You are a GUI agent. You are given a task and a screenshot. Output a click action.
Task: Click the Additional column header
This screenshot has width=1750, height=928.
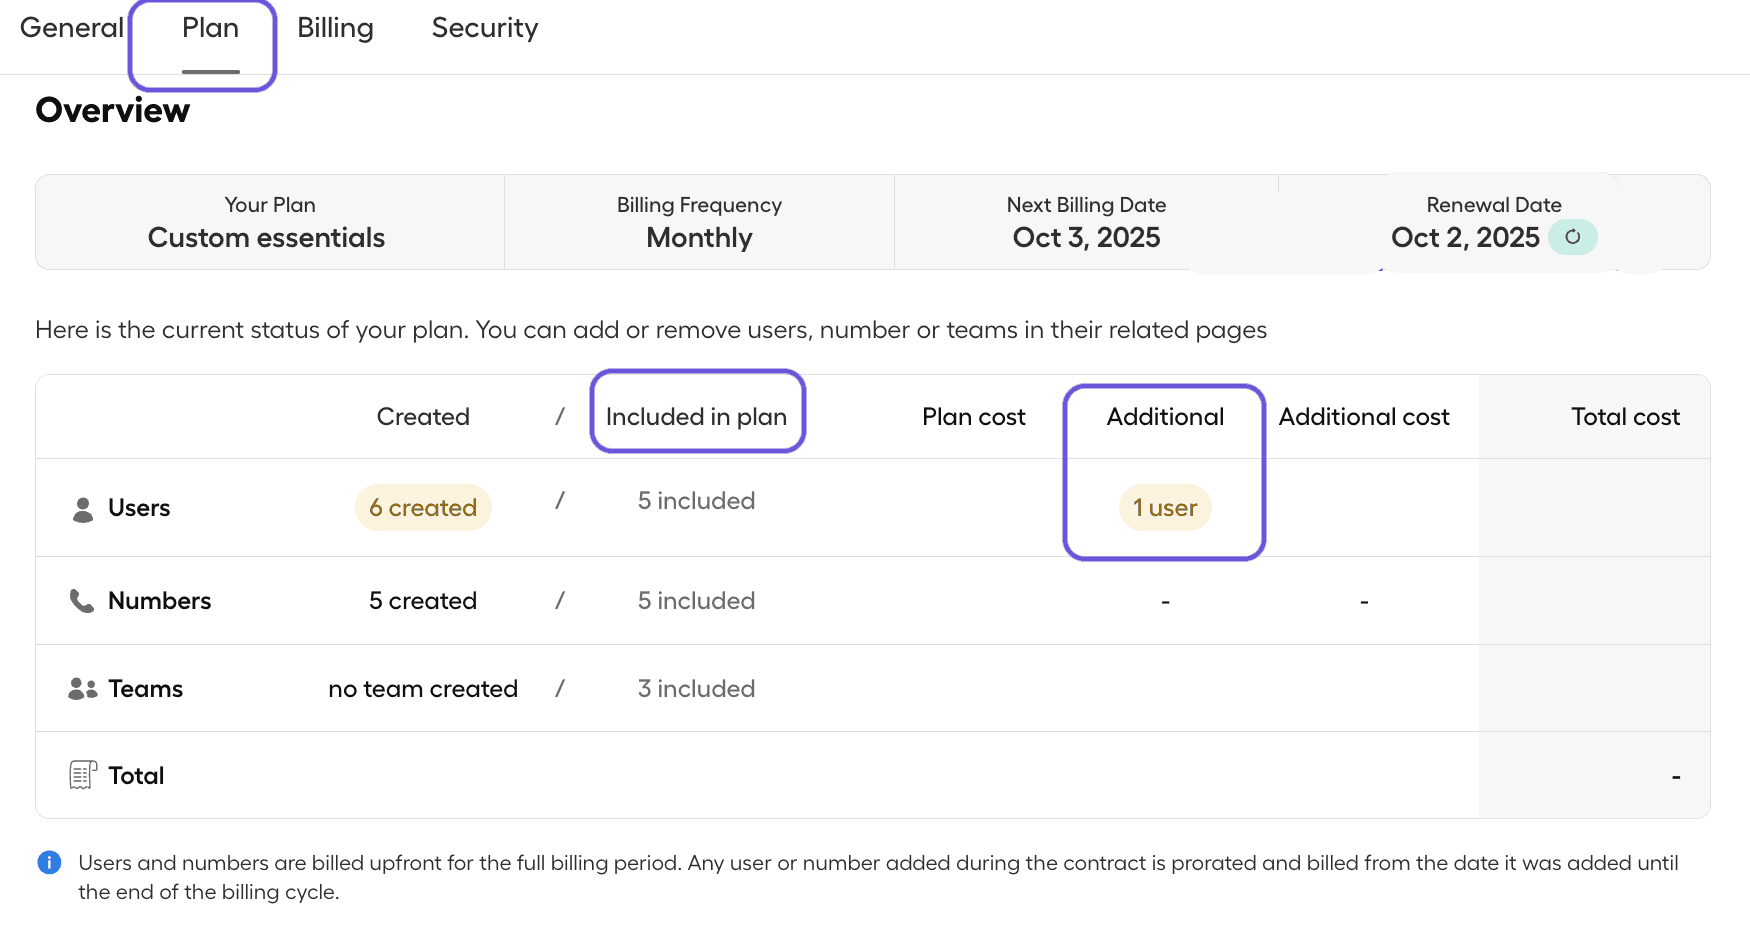(x=1165, y=417)
